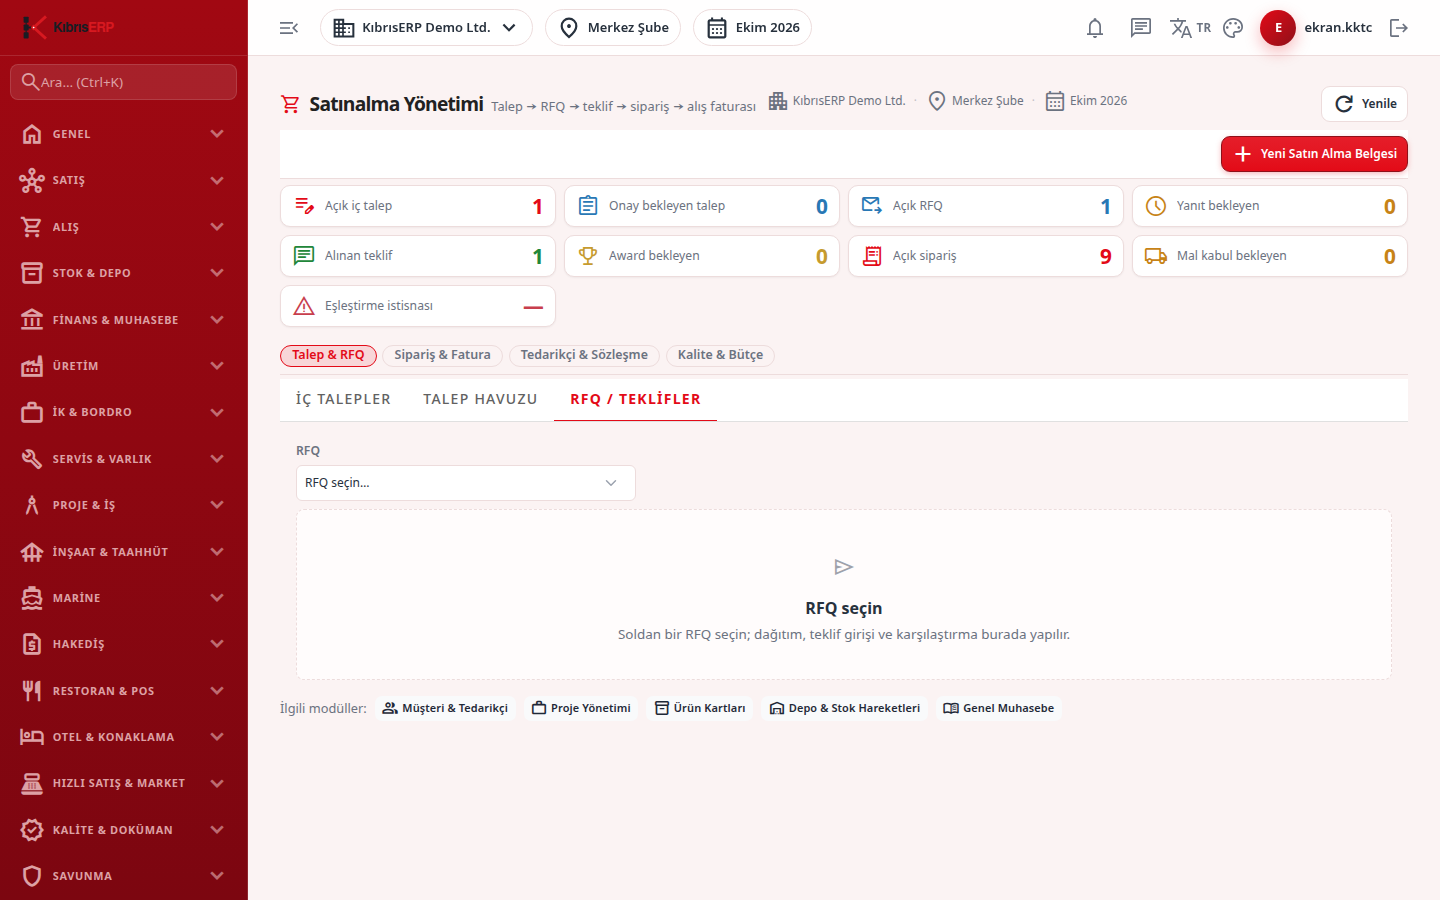Screen dimensions: 1440x900
Task: Click the Yenile refresh button
Action: [1365, 104]
